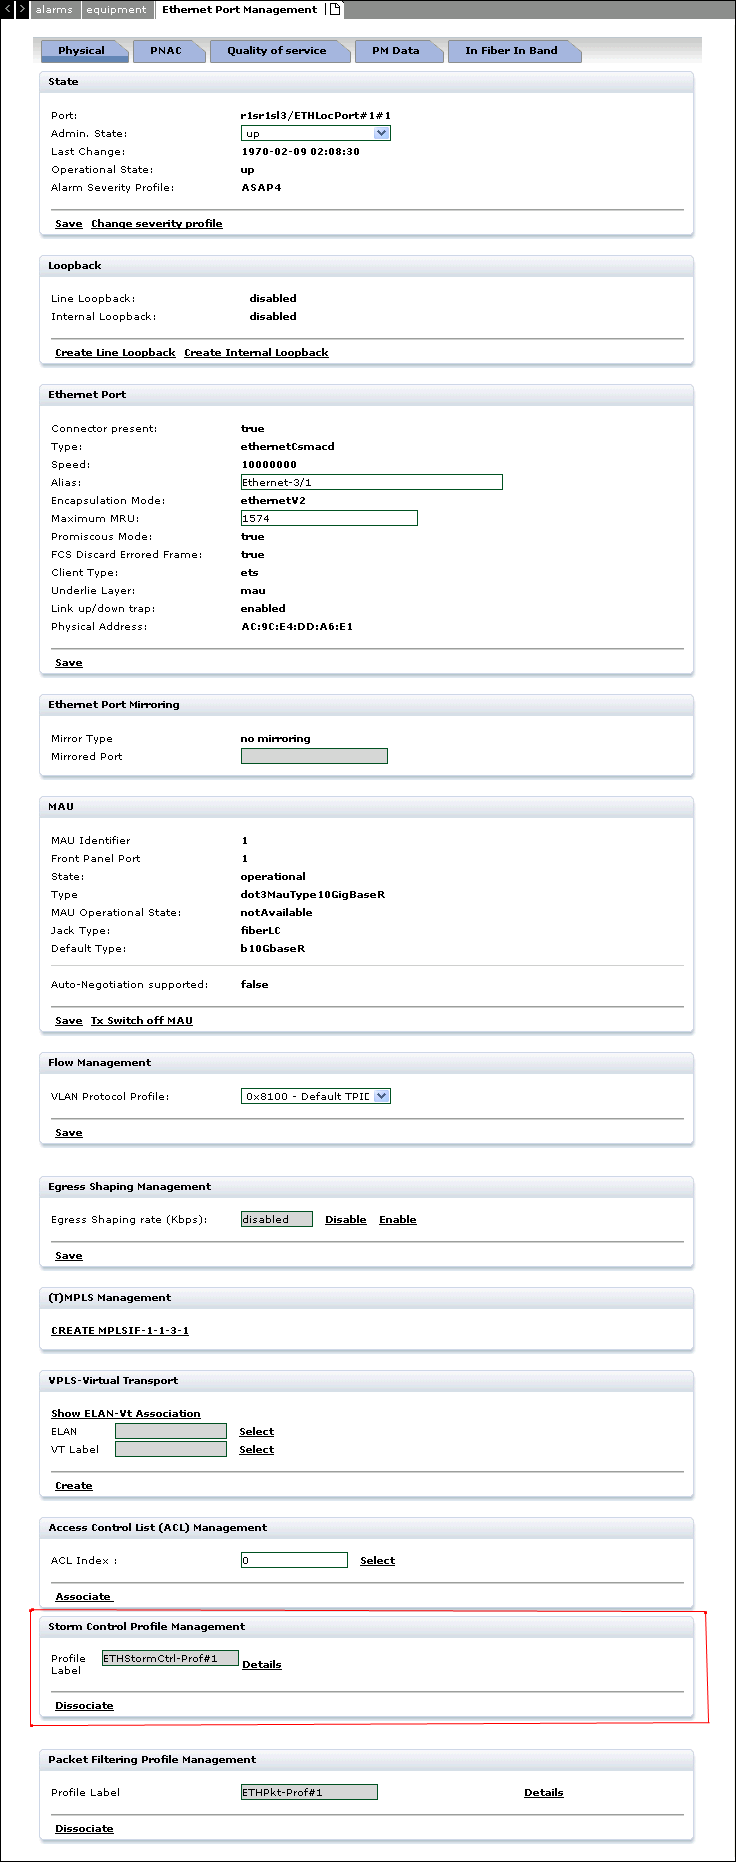Open Details for Packet Filtering profile

pos(544,1793)
